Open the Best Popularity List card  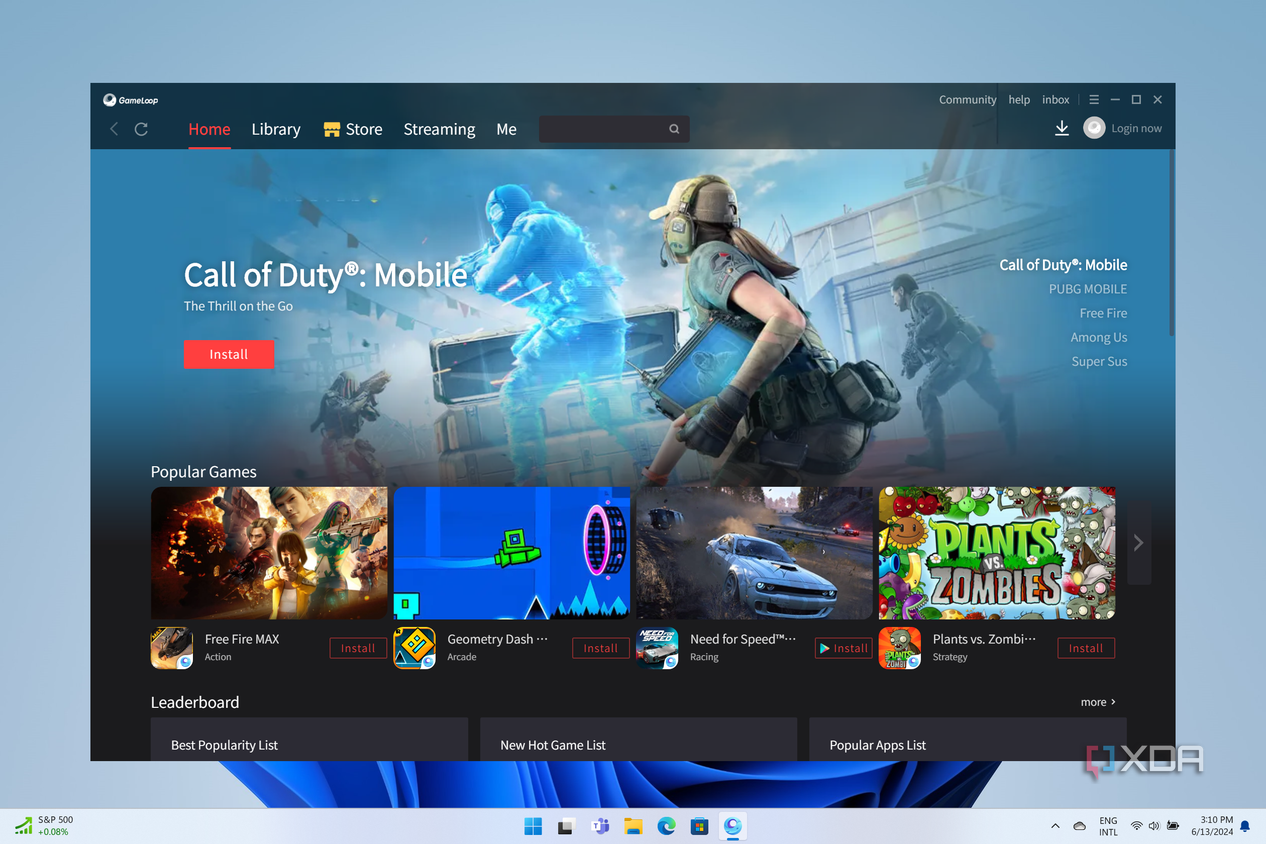[x=309, y=739]
